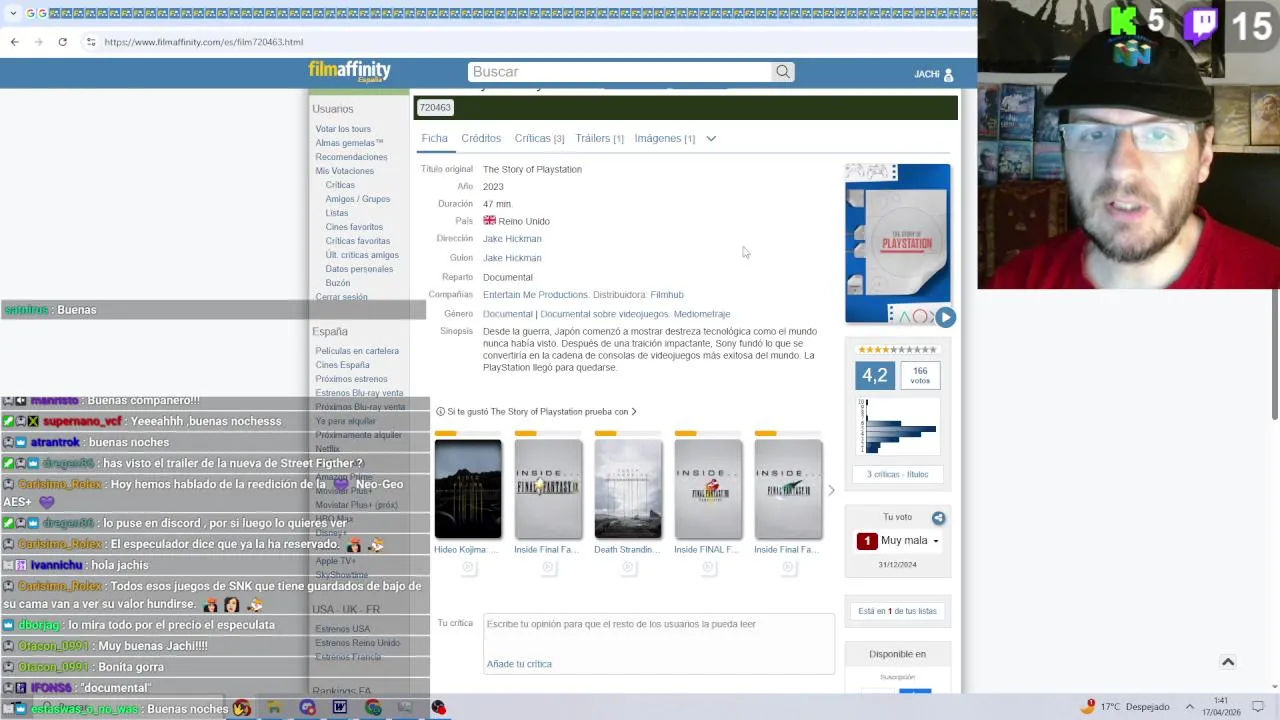
Task: Open Hideo Kojima recommendation poster
Action: point(468,489)
